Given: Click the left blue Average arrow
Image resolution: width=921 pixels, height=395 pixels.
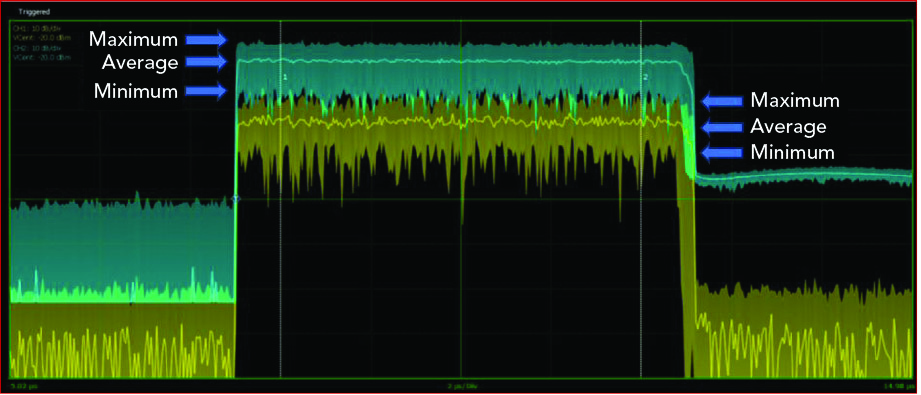Looking at the screenshot, I should [207, 61].
